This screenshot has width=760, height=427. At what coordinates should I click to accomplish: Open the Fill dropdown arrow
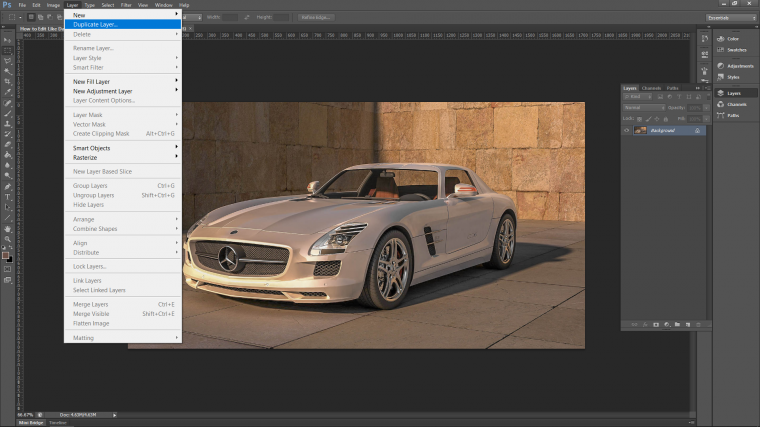707,119
